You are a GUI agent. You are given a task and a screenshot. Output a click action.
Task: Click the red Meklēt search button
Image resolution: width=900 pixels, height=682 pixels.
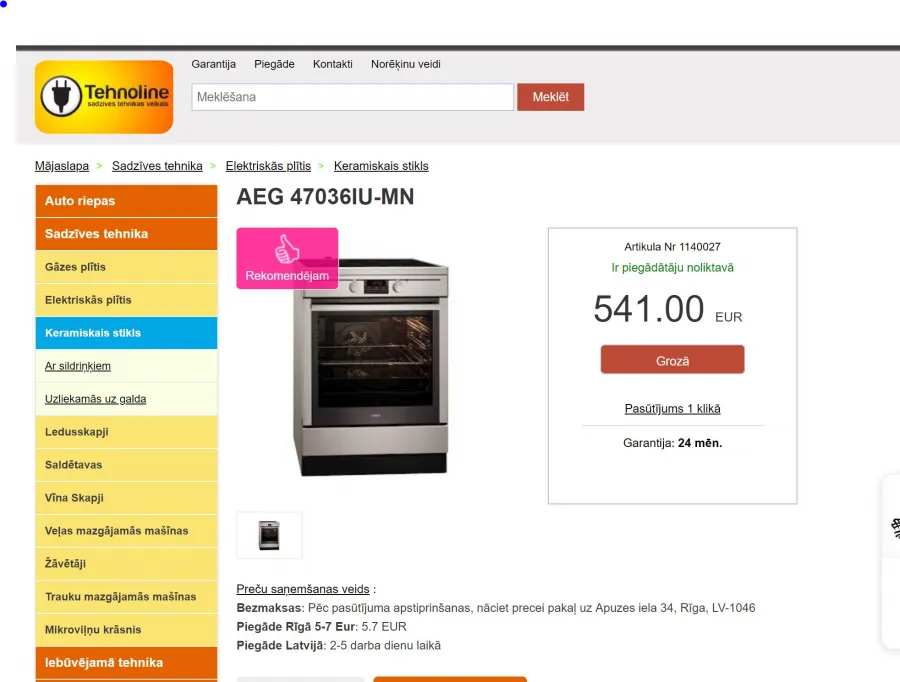[x=550, y=97]
